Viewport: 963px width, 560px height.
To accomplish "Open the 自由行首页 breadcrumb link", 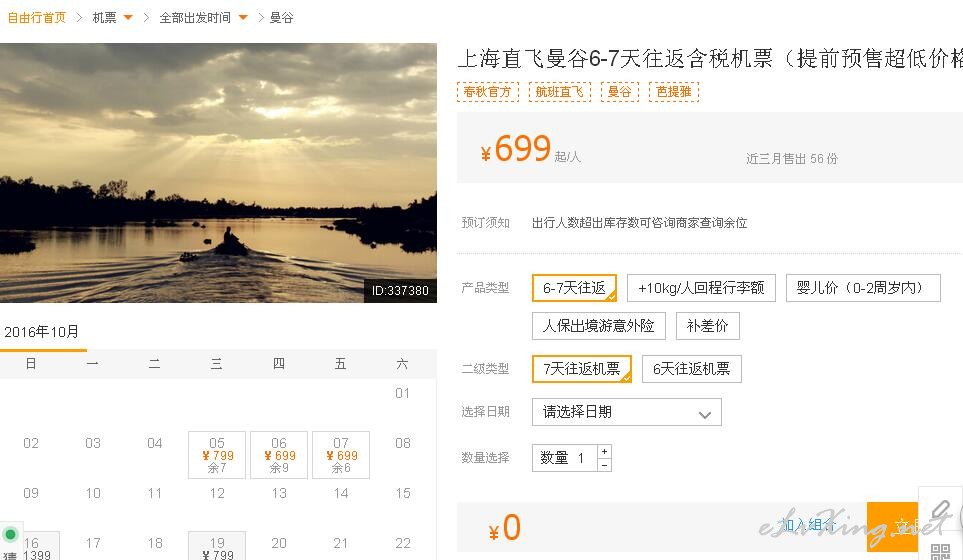I will tap(36, 18).
